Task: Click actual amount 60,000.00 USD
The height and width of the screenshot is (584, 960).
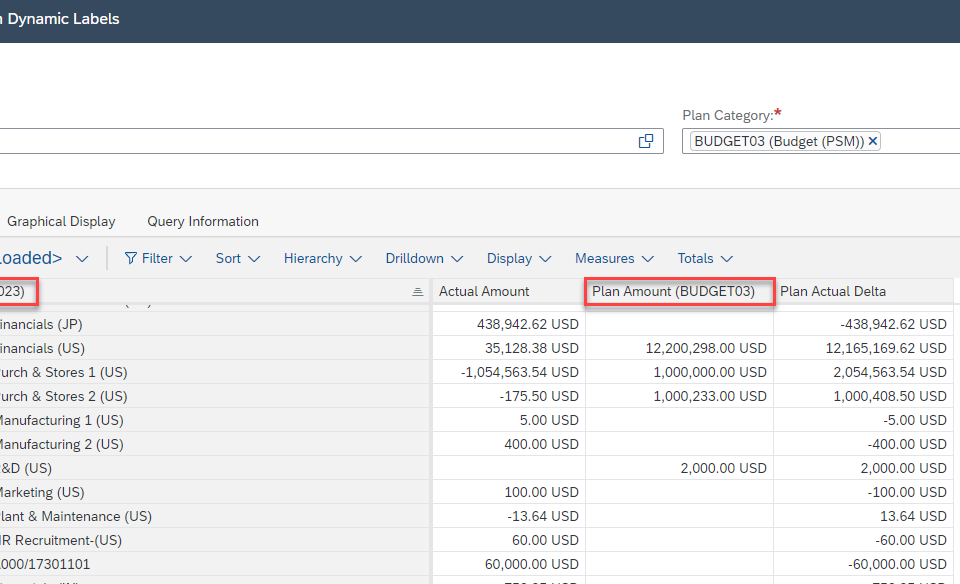Action: pyautogui.click(x=531, y=564)
